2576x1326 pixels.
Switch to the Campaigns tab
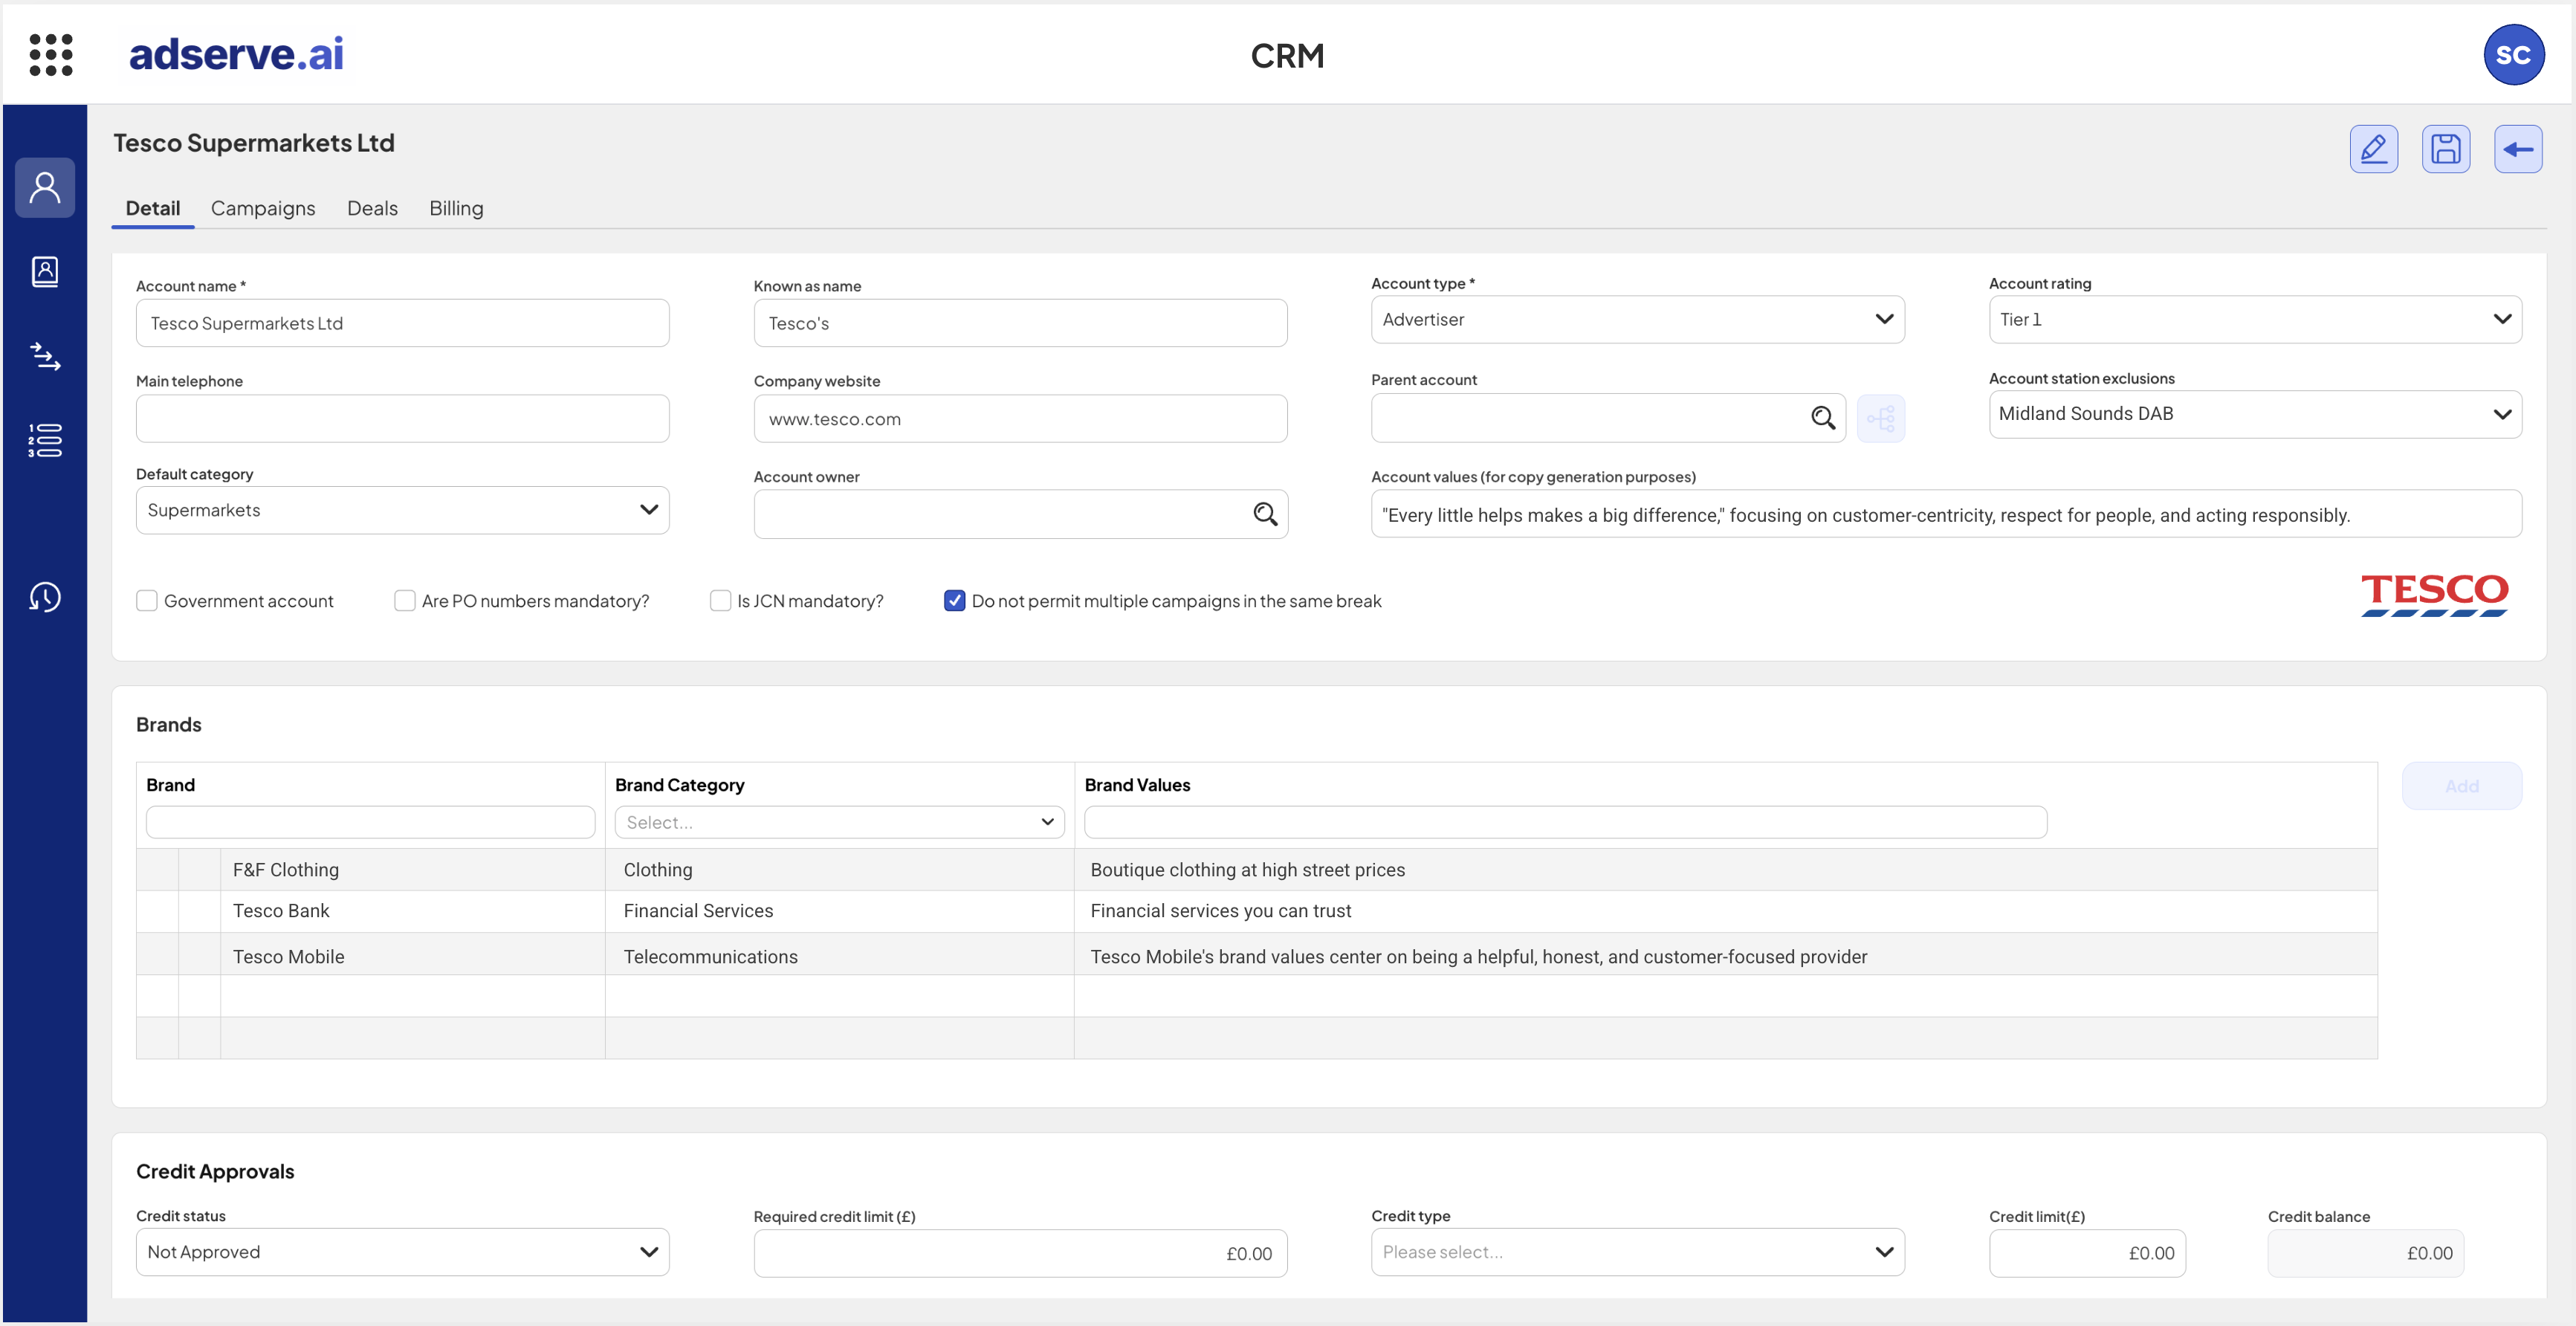[x=263, y=208]
